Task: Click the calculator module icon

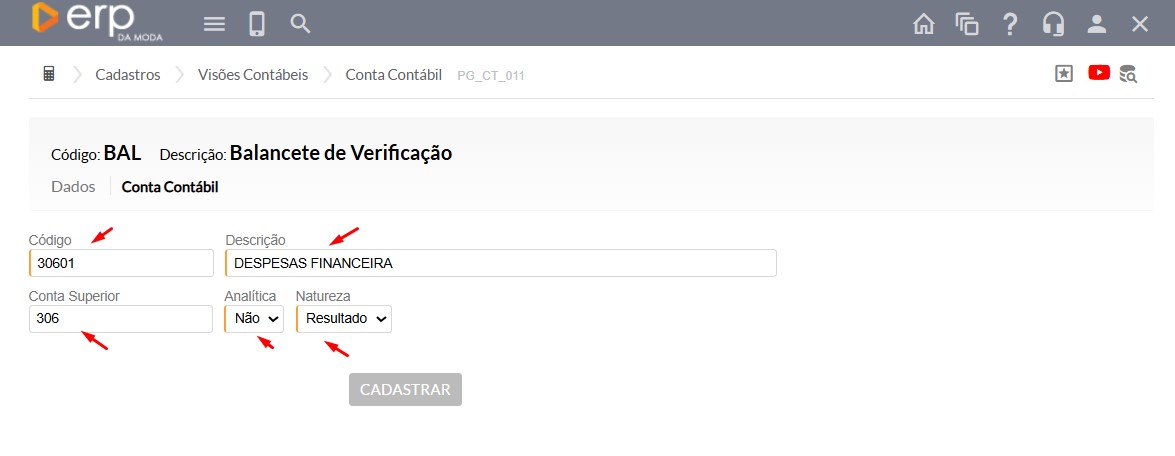Action: 48,74
